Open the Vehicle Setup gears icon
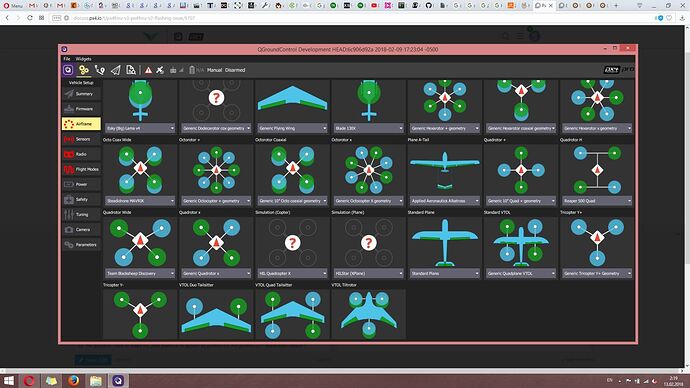The width and height of the screenshot is (690, 388). coord(84,70)
